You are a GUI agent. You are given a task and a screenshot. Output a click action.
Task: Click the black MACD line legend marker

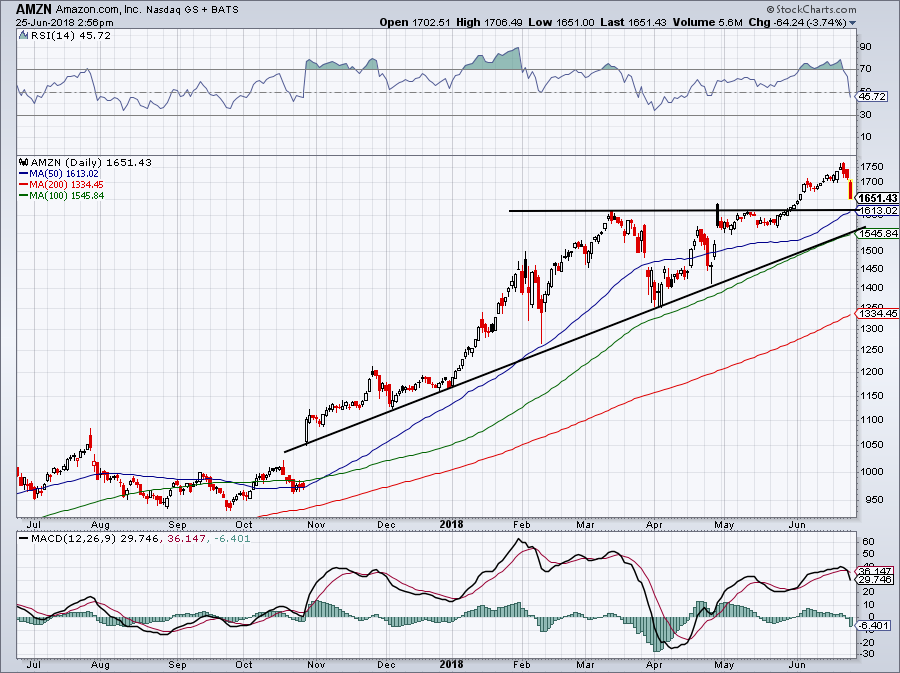pos(23,539)
